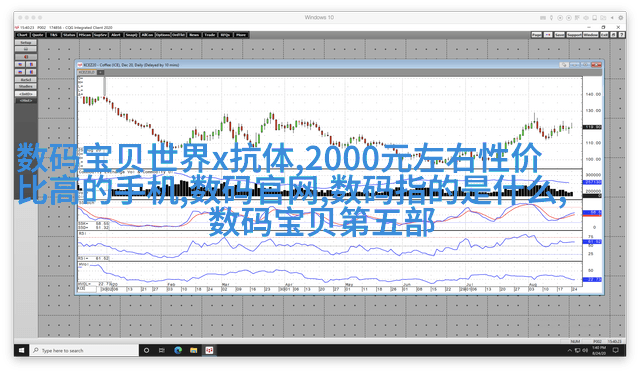Open the News toolbar button
Screen dimensions: 640x373
194,35
